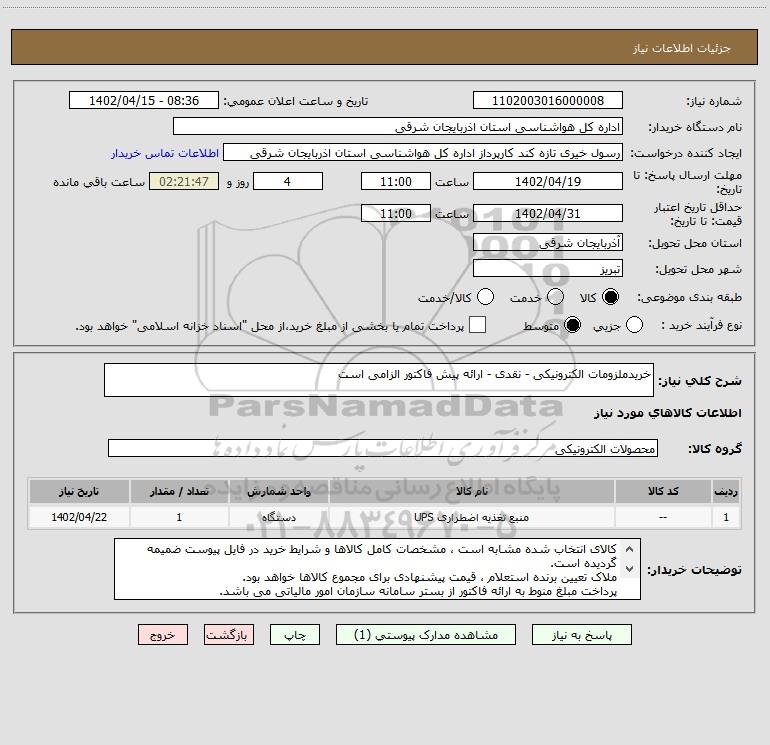Select the کالا radio button
Image resolution: width=770 pixels, height=745 pixels.
click(610, 297)
